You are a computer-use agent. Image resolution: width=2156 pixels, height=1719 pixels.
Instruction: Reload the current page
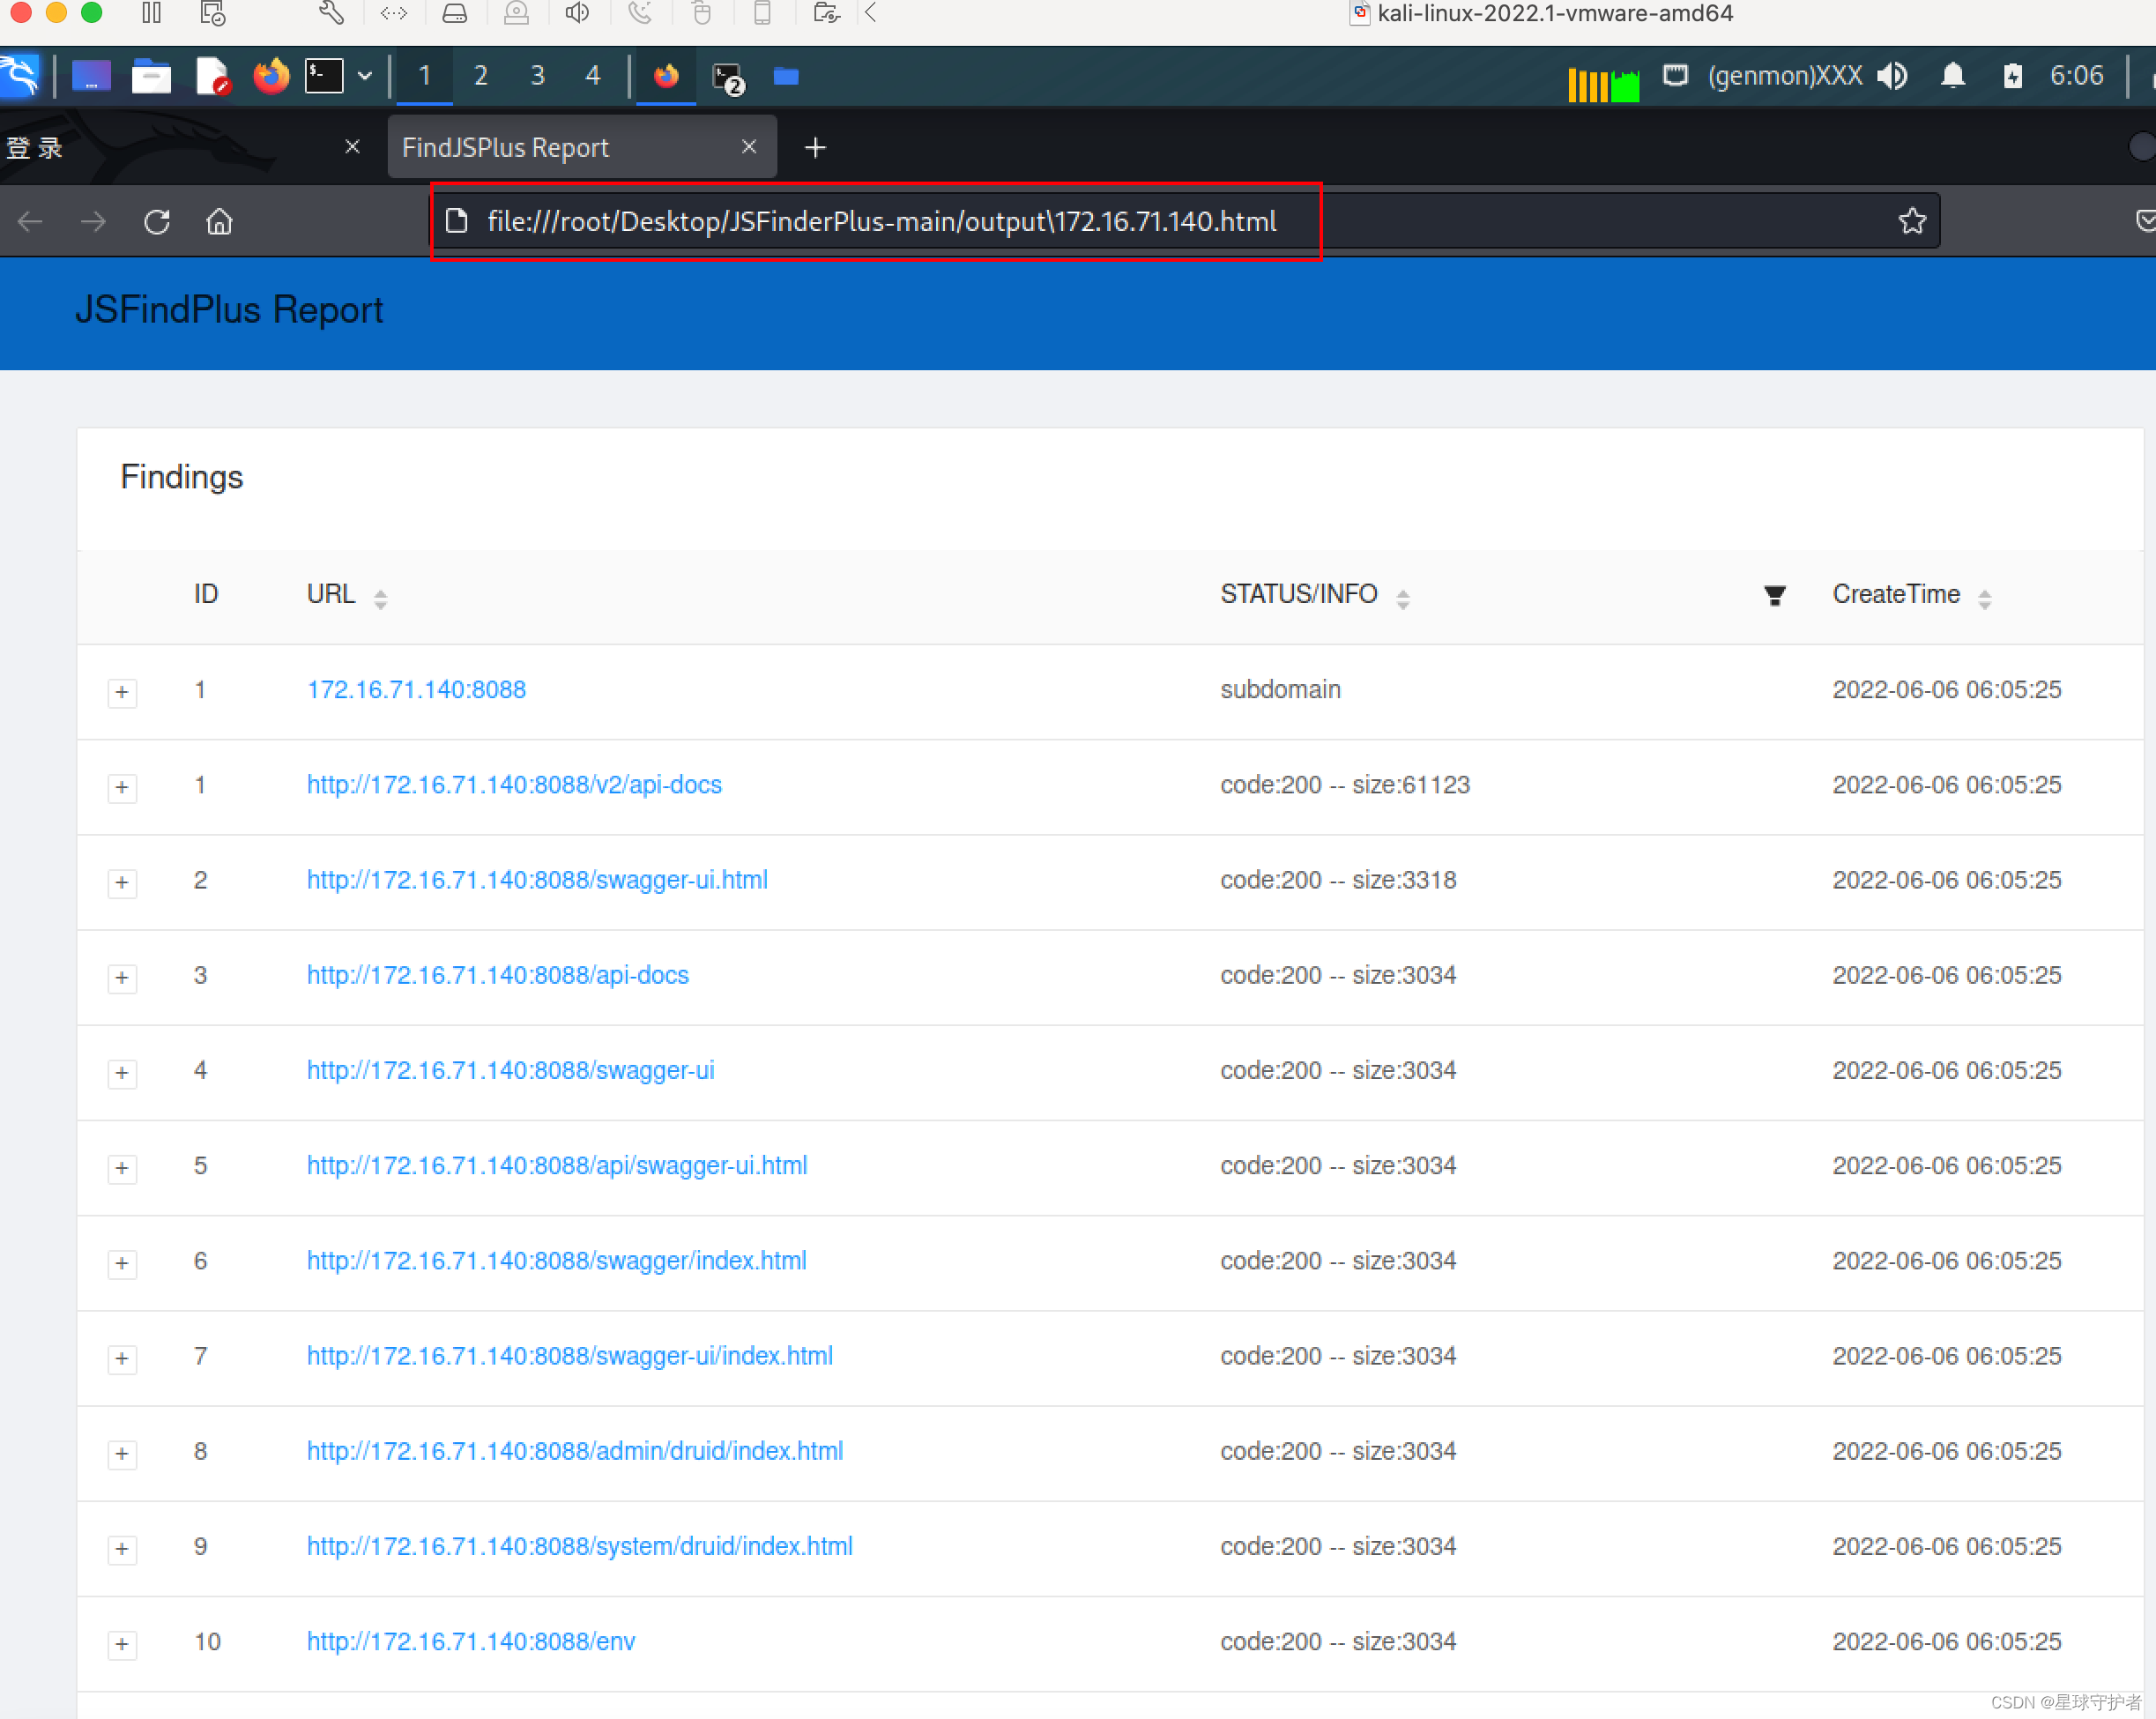[157, 221]
